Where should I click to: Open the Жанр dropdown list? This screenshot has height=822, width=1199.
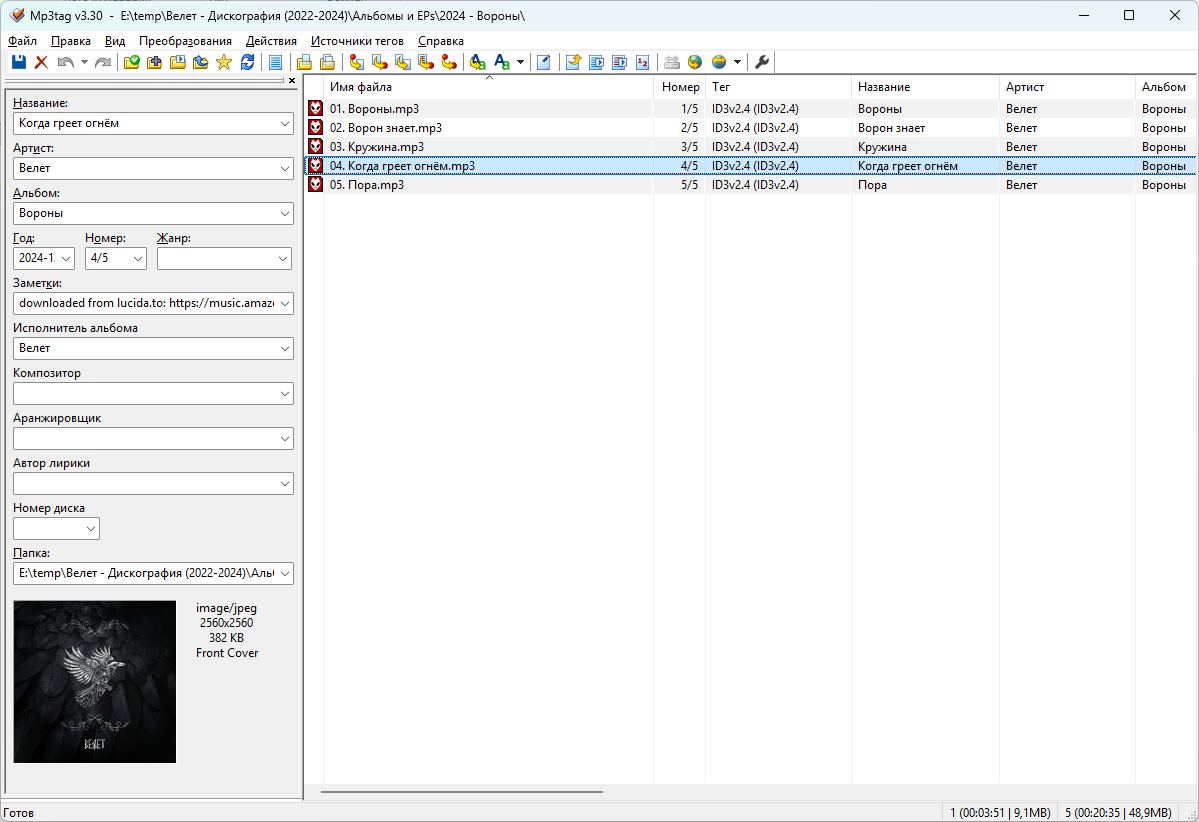(x=281, y=259)
